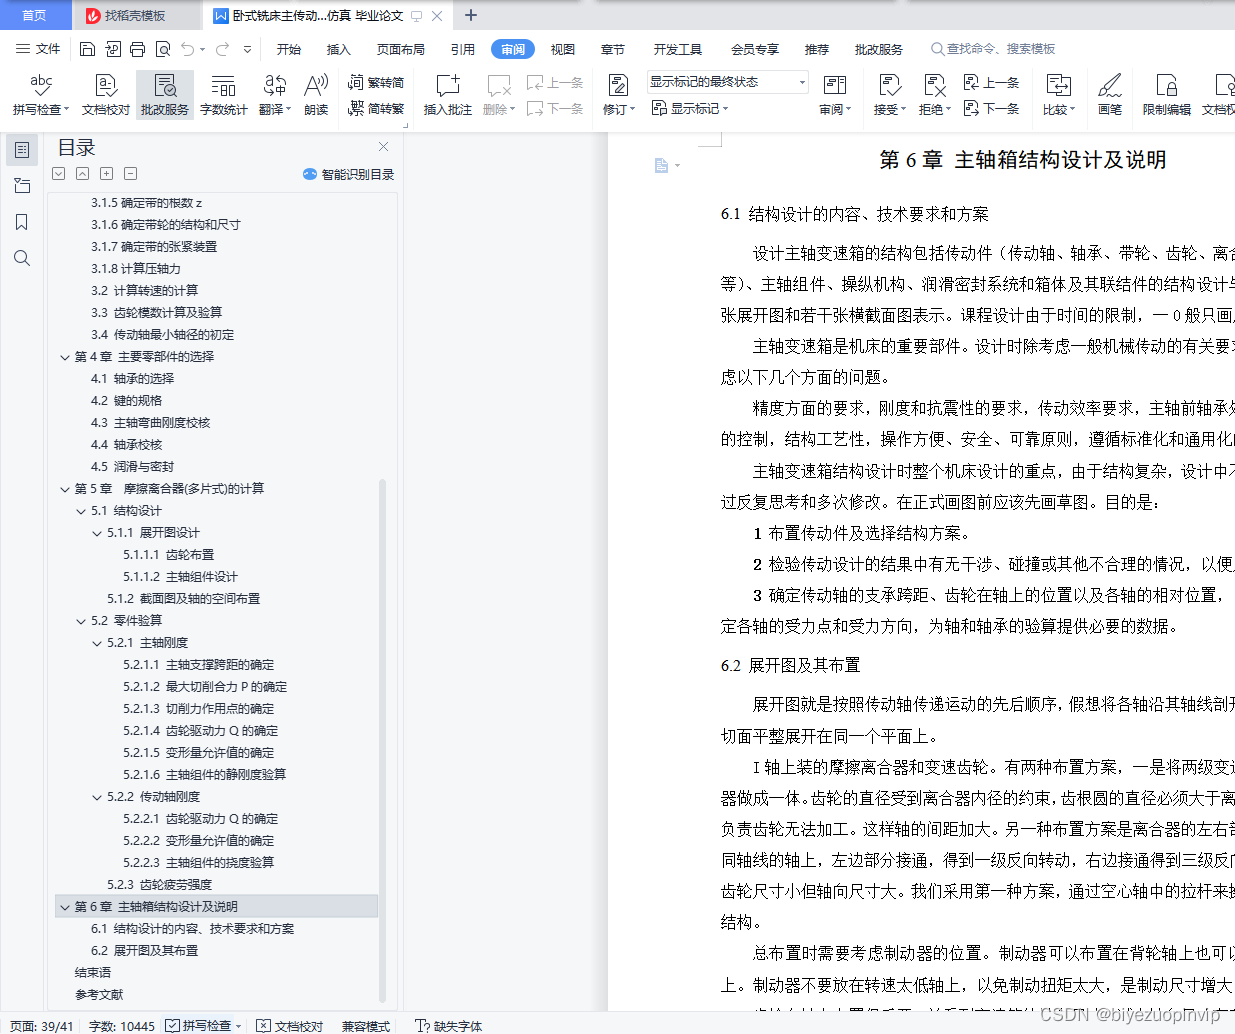Image resolution: width=1235 pixels, height=1034 pixels.
Task: Convert text with 繁转简
Action: (376, 83)
